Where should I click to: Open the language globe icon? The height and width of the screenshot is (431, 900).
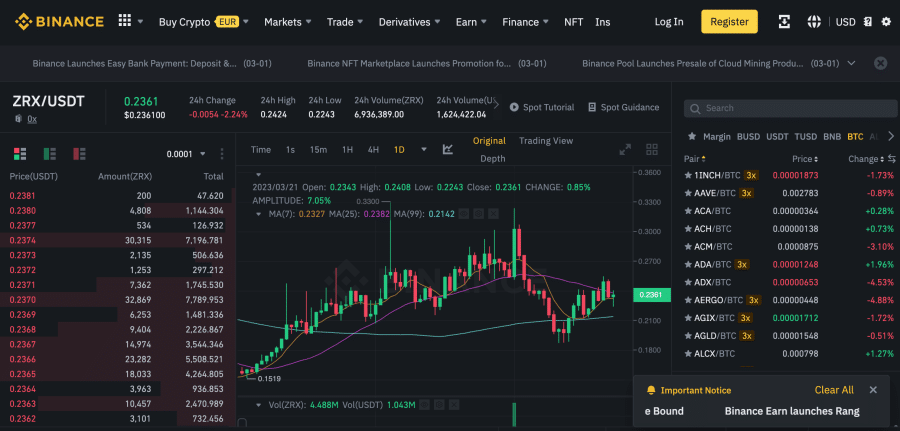[814, 22]
